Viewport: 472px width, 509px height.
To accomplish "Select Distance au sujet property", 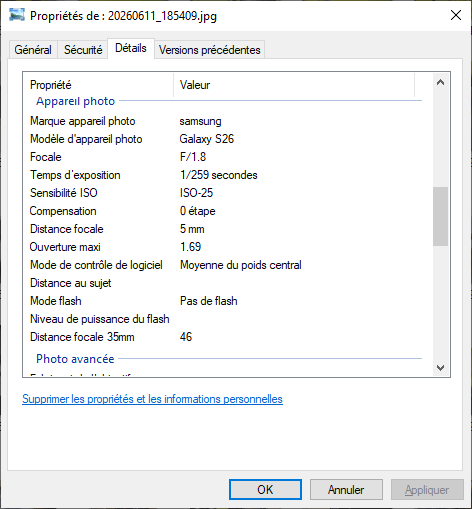I will click(71, 283).
